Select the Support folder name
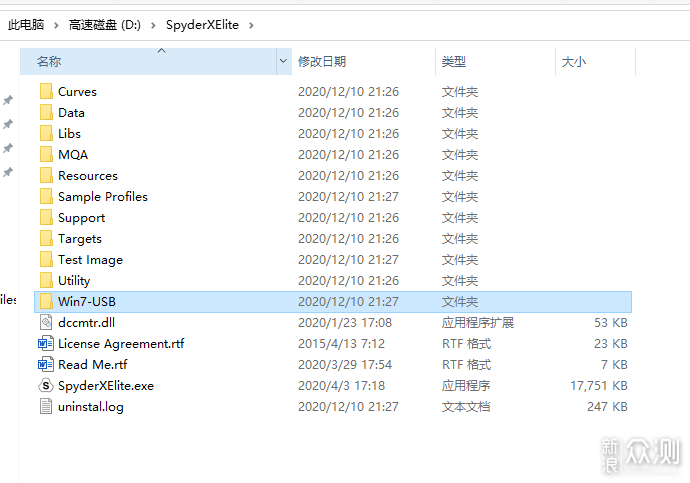Viewport: 690px width, 483px height. [x=82, y=218]
